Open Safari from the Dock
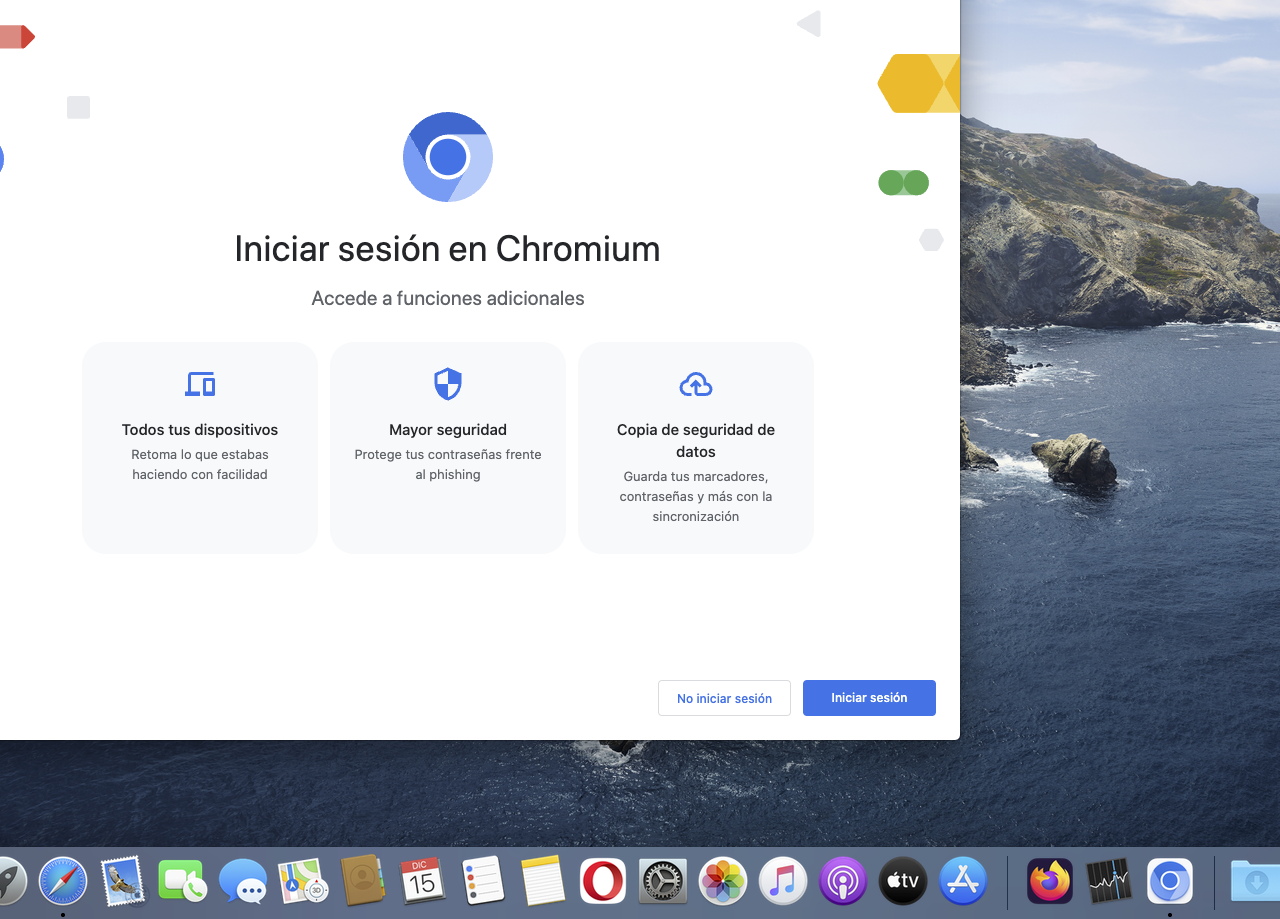The image size is (1280, 919). click(63, 882)
